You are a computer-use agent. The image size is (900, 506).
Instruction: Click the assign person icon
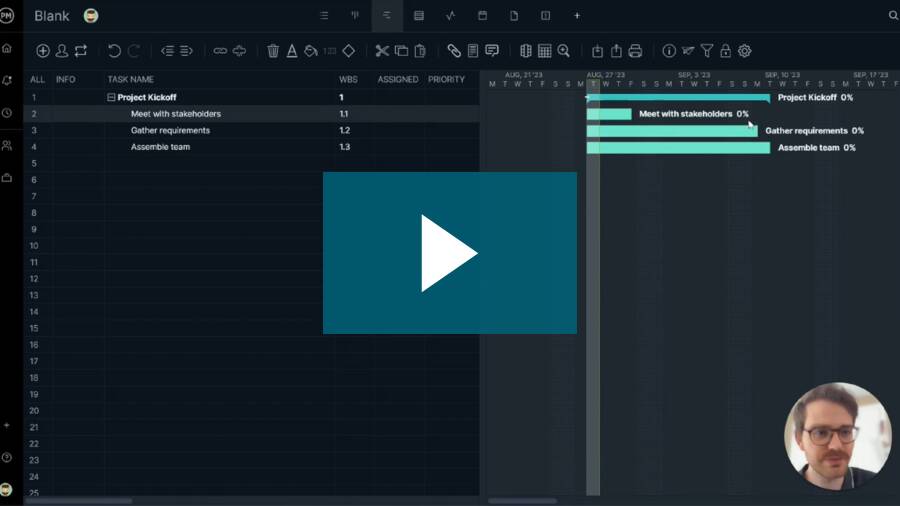pyautogui.click(x=62, y=51)
